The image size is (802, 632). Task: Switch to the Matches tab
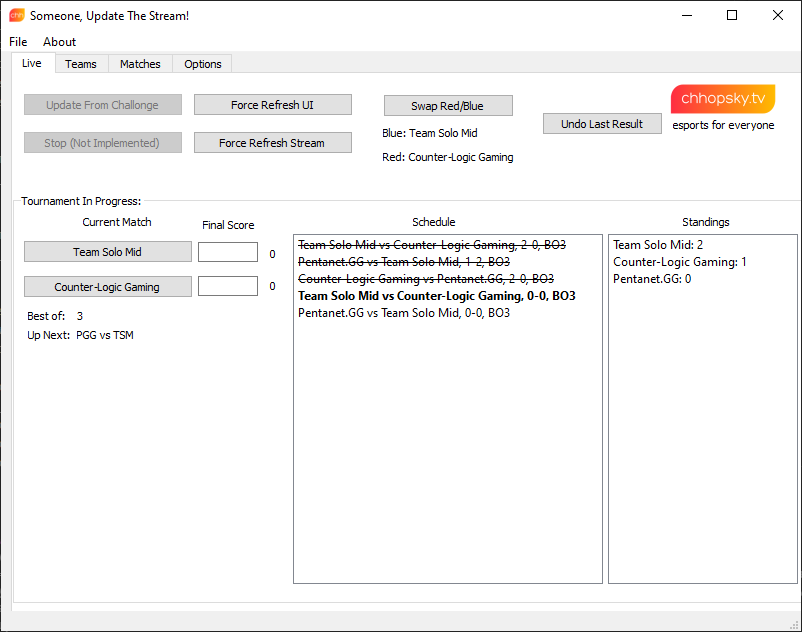tap(140, 64)
